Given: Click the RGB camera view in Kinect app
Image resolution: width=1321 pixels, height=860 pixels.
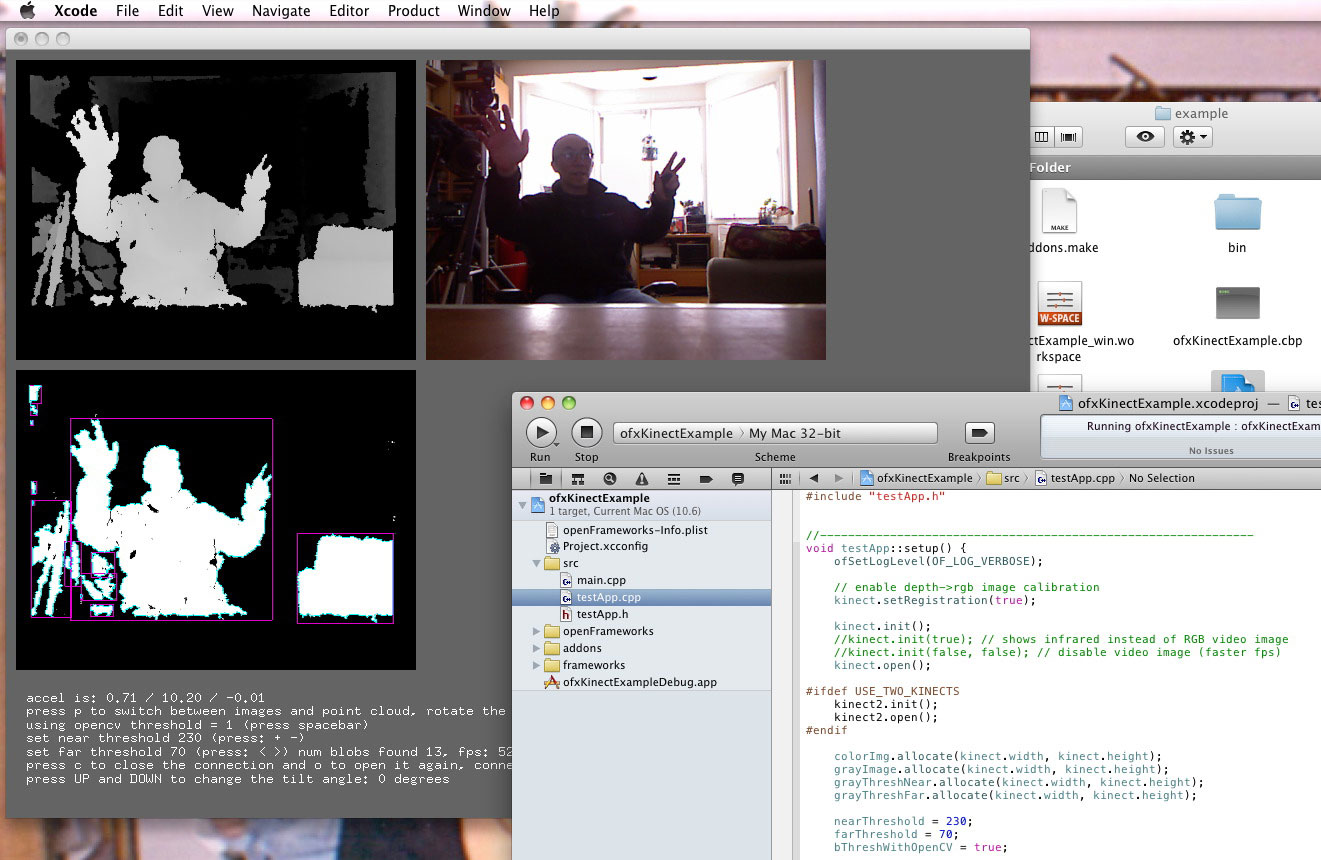Looking at the screenshot, I should click(626, 210).
